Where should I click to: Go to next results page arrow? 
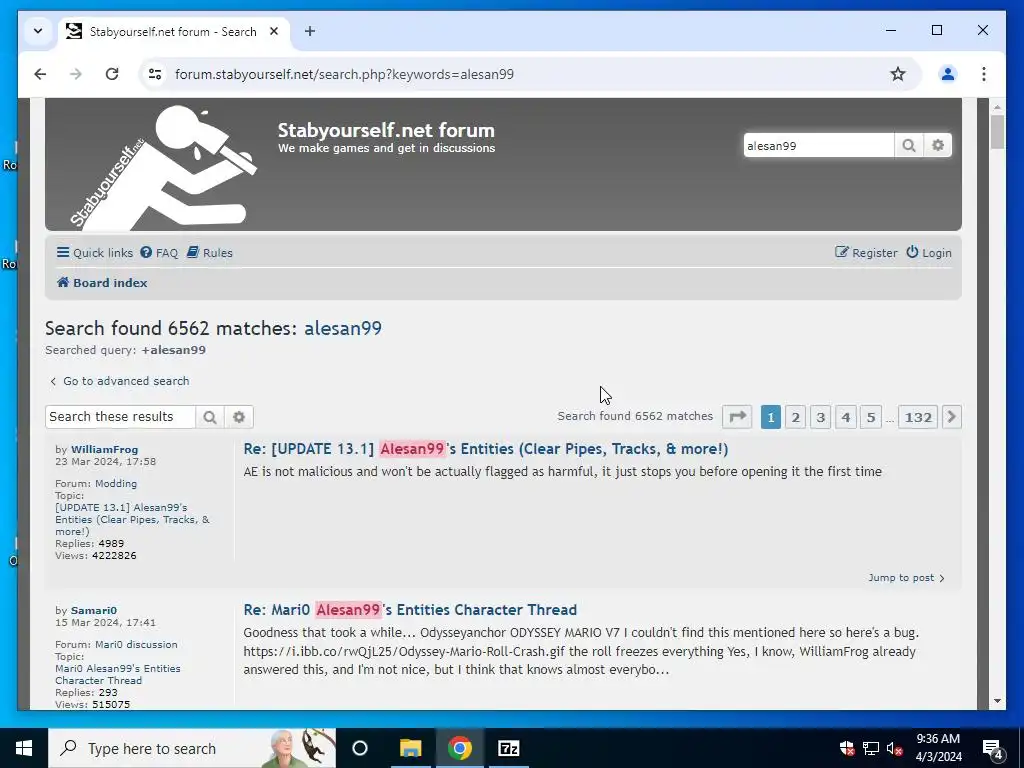[x=952, y=417]
